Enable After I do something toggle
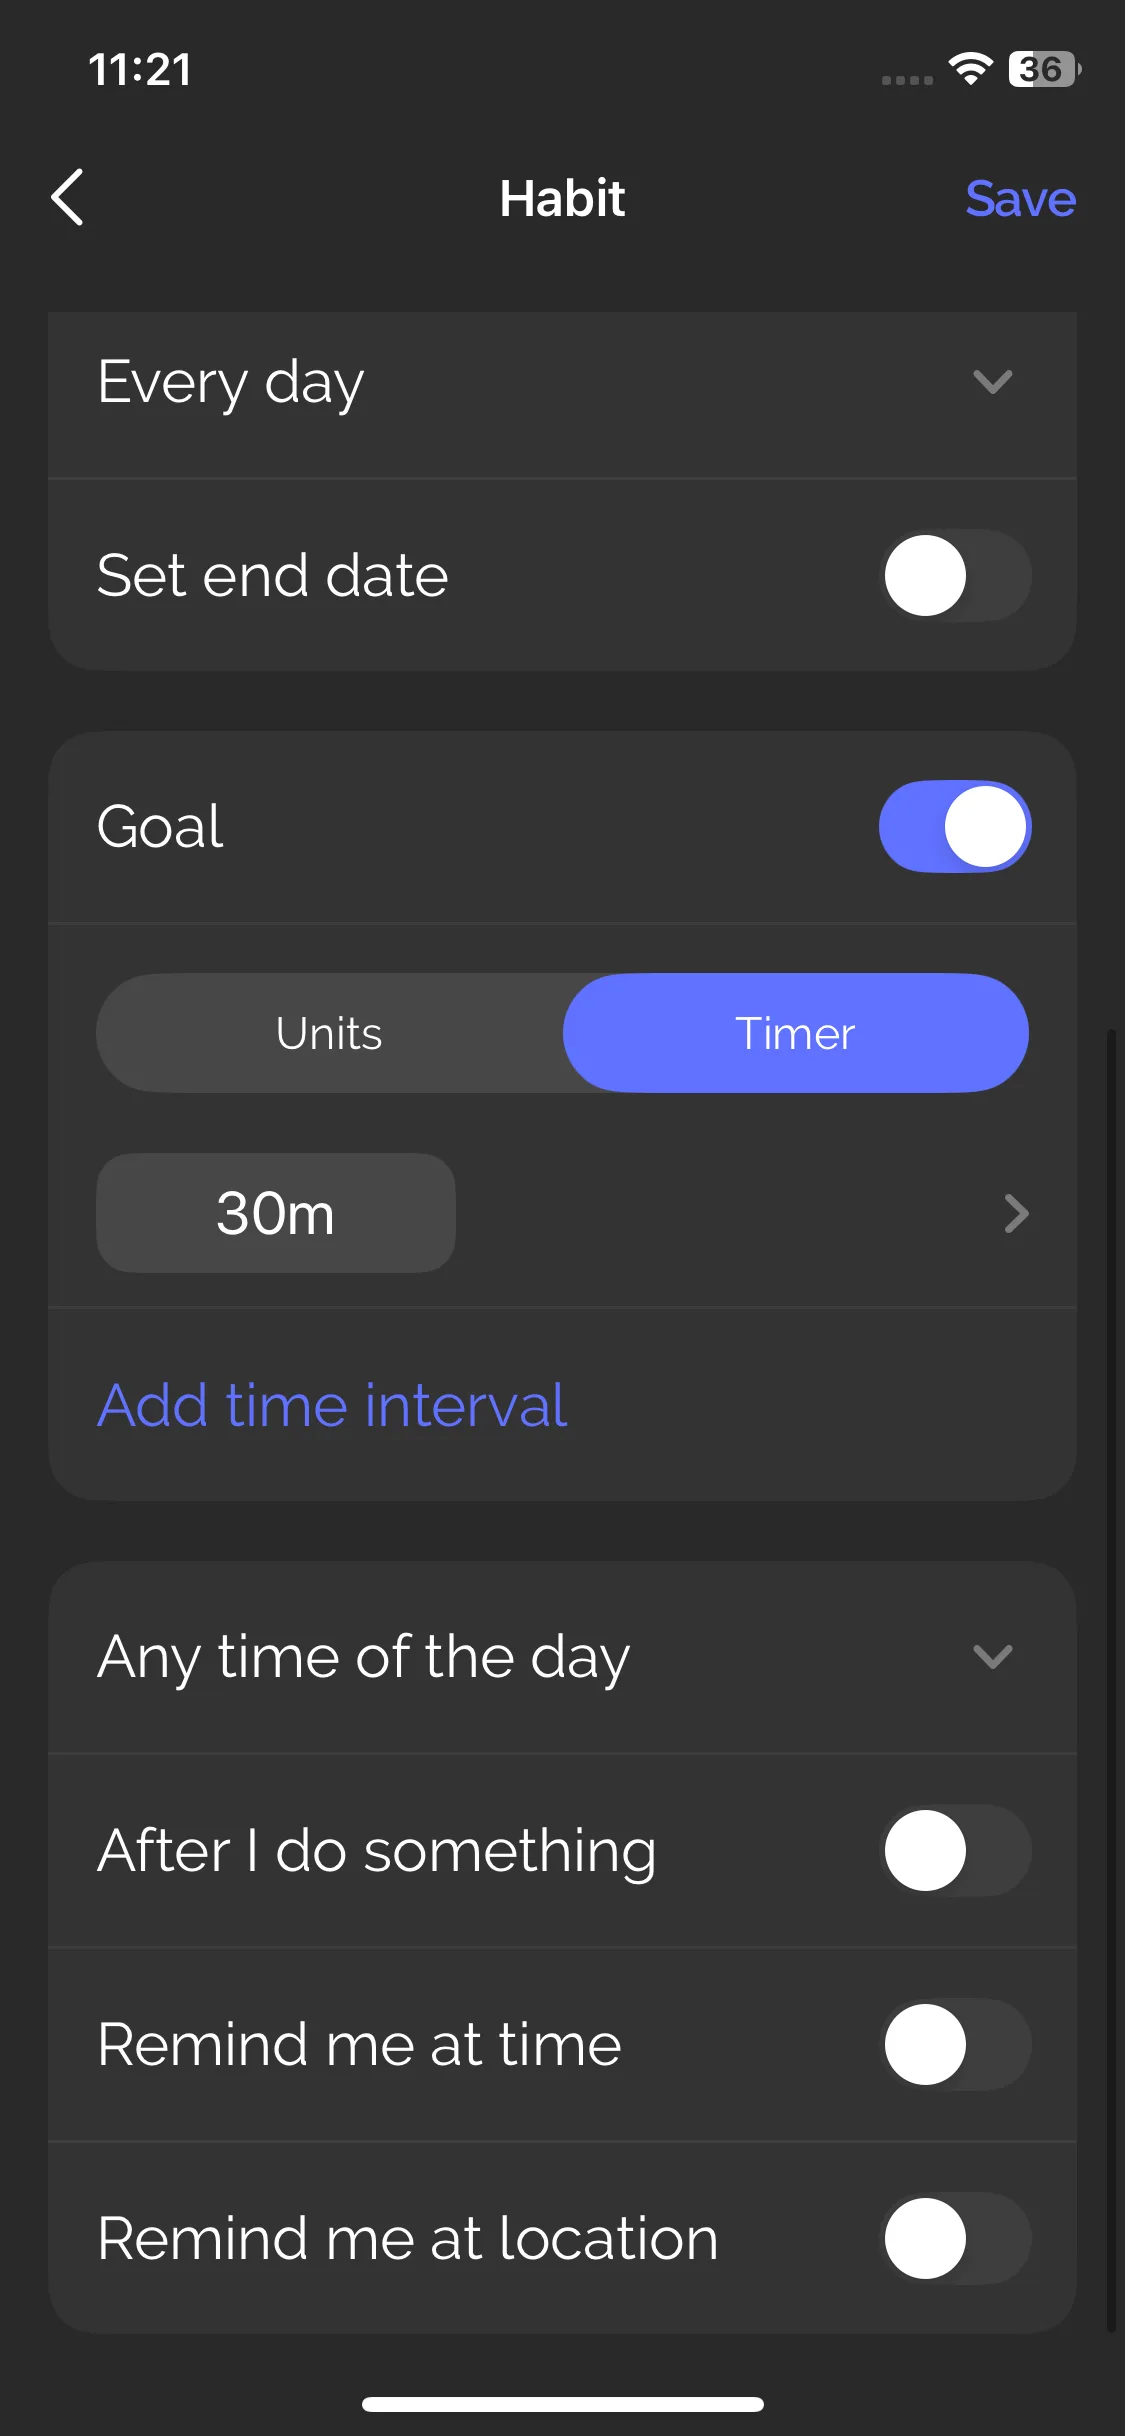 coord(955,1850)
